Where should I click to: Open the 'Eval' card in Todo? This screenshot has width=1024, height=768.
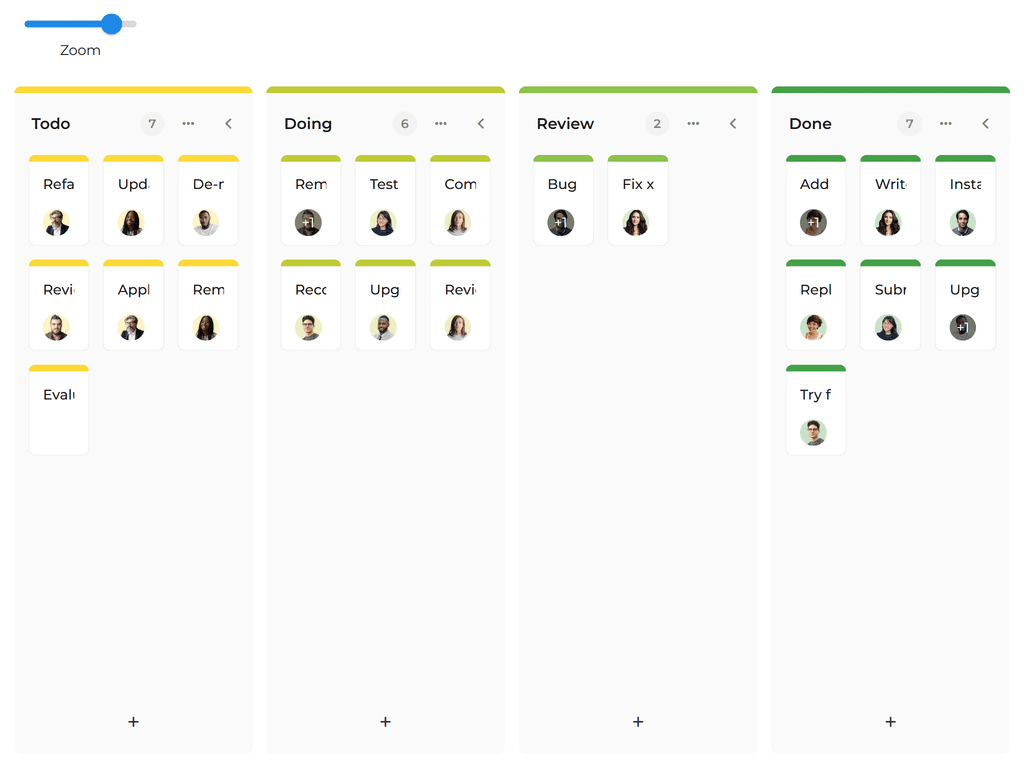click(59, 395)
